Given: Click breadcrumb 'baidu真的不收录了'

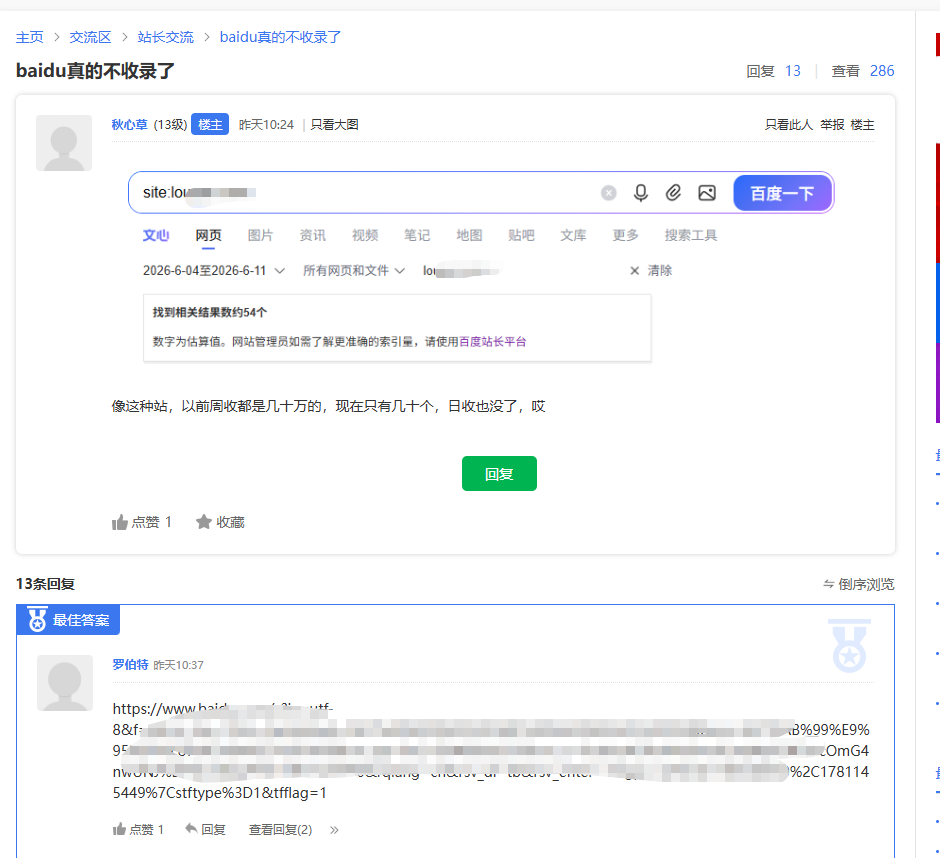Looking at the screenshot, I should click(x=280, y=37).
